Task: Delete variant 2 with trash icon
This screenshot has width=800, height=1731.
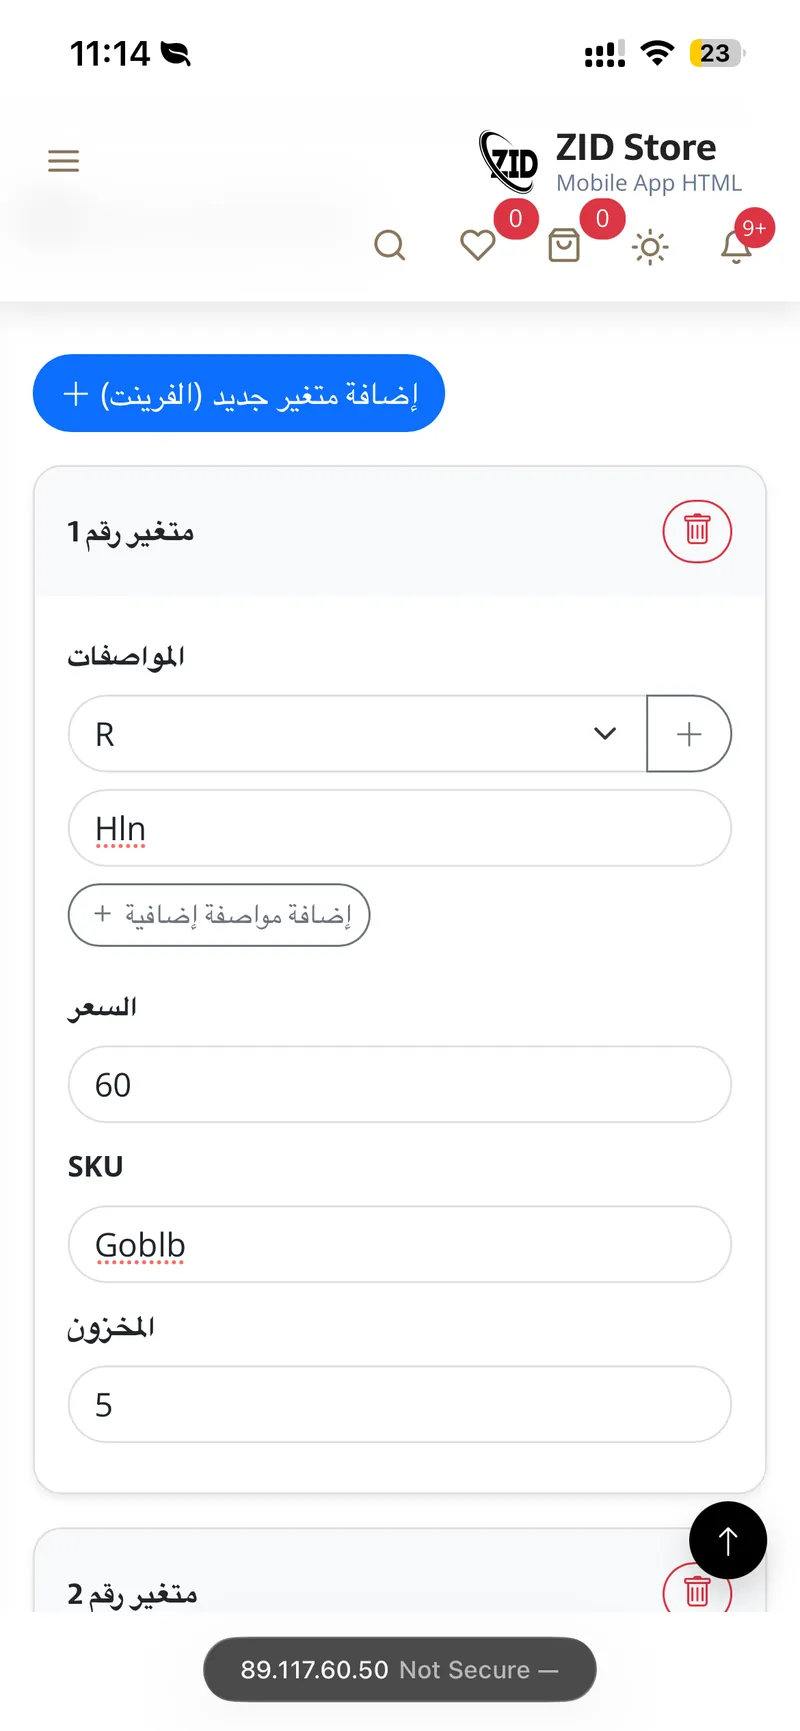Action: (697, 1589)
